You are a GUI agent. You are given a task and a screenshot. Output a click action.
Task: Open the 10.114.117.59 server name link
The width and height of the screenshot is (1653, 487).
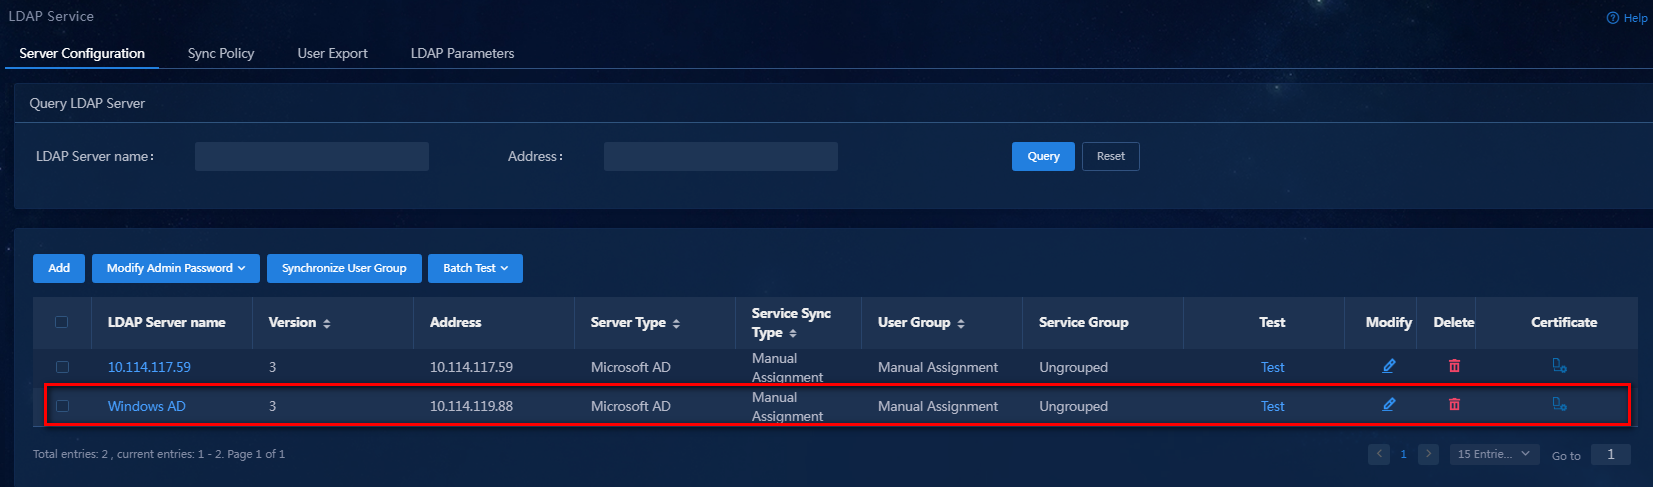[149, 367]
